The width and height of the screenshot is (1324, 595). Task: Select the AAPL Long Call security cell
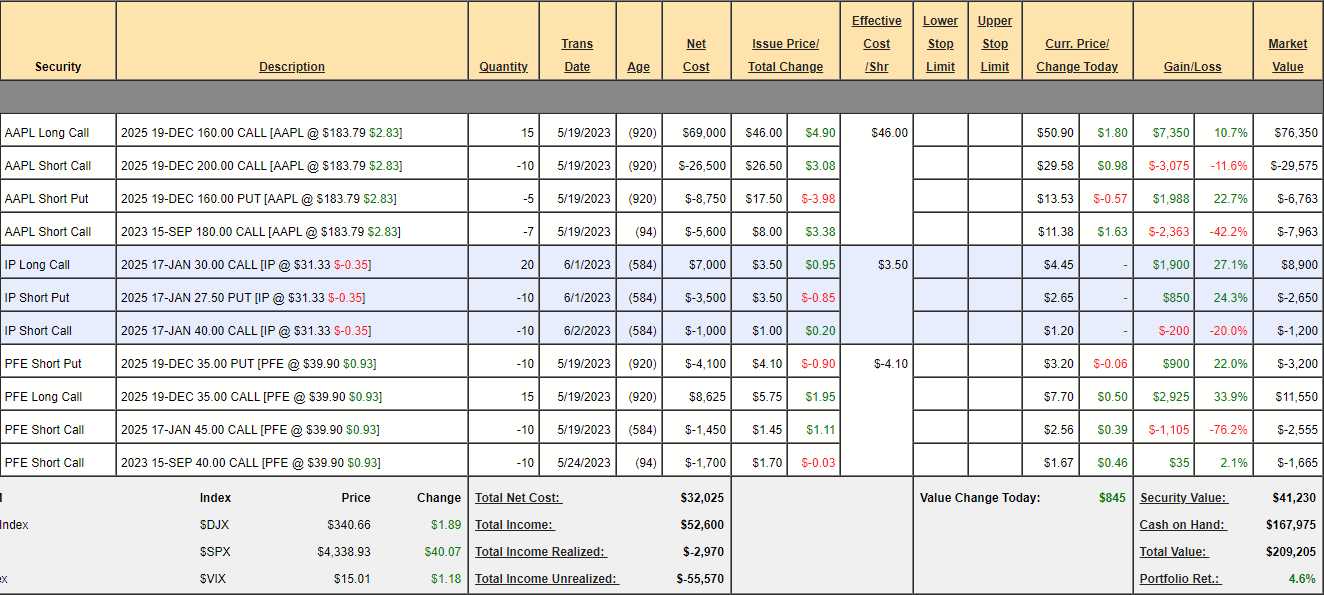click(x=47, y=133)
